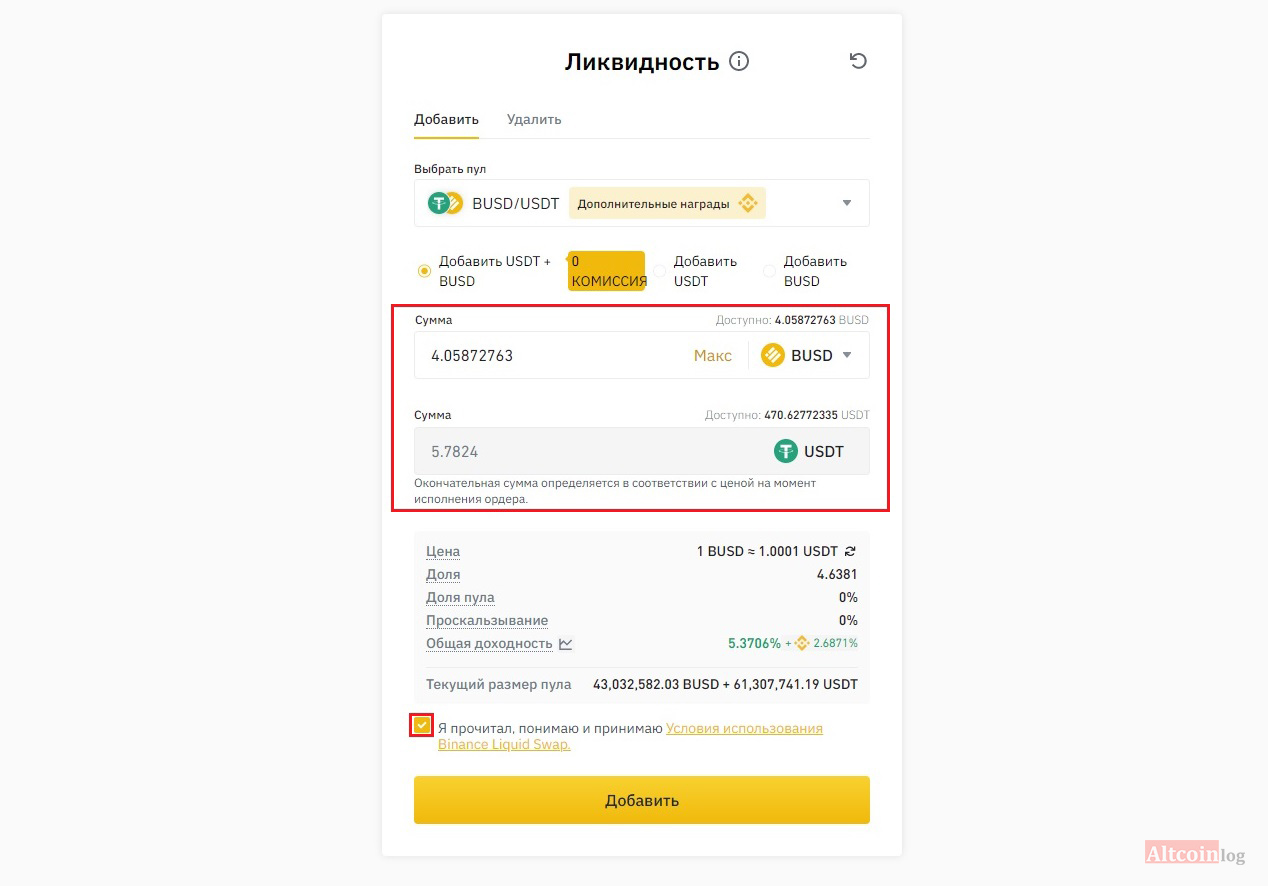Switch to the Добавить tab

click(446, 120)
